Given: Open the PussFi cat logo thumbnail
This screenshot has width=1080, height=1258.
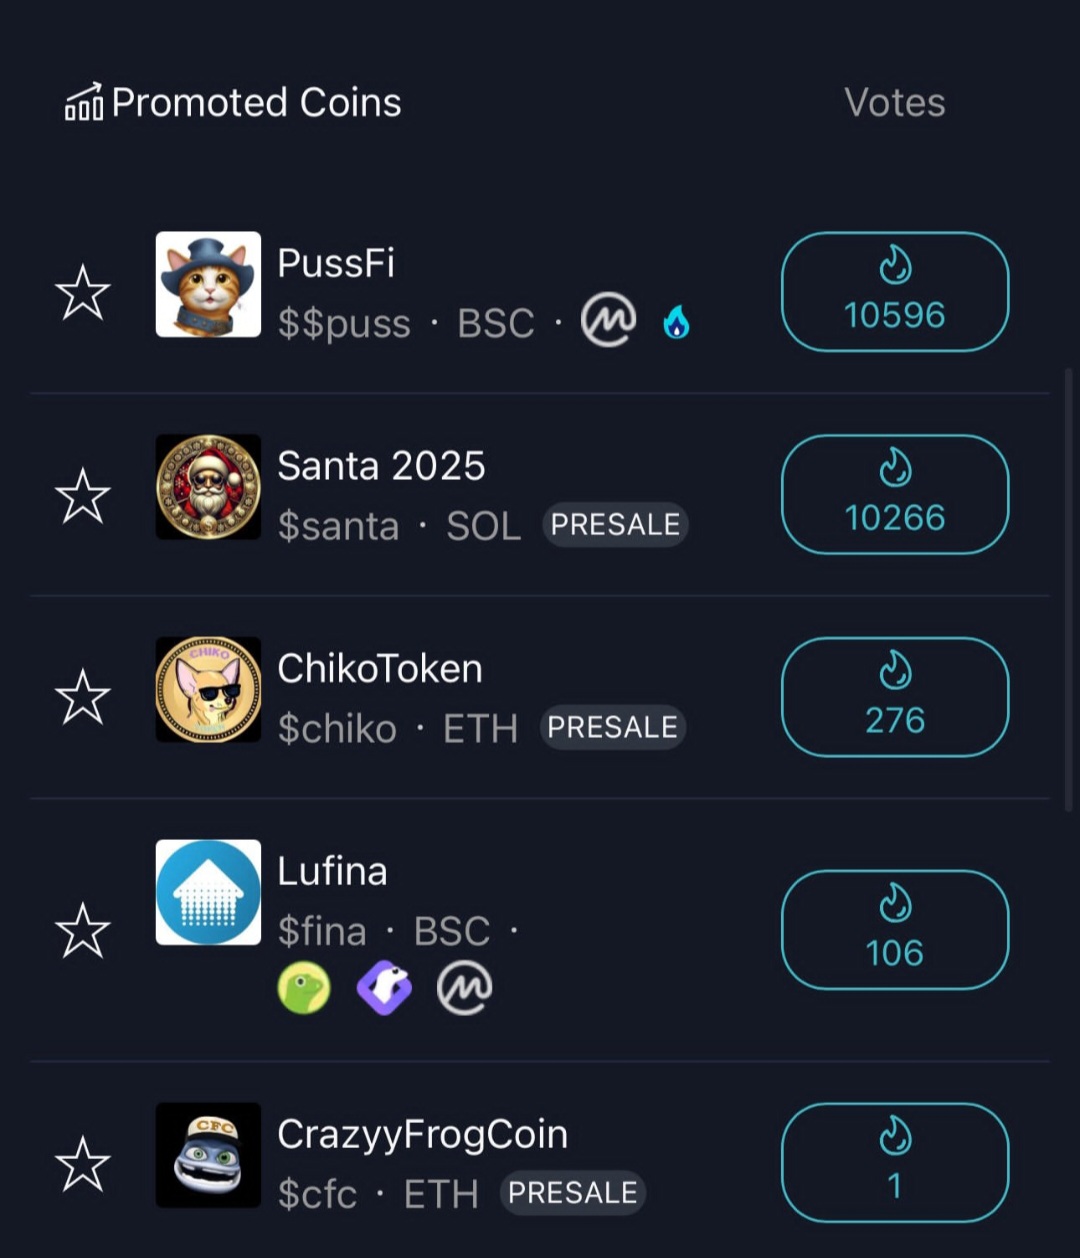Looking at the screenshot, I should click(x=208, y=284).
